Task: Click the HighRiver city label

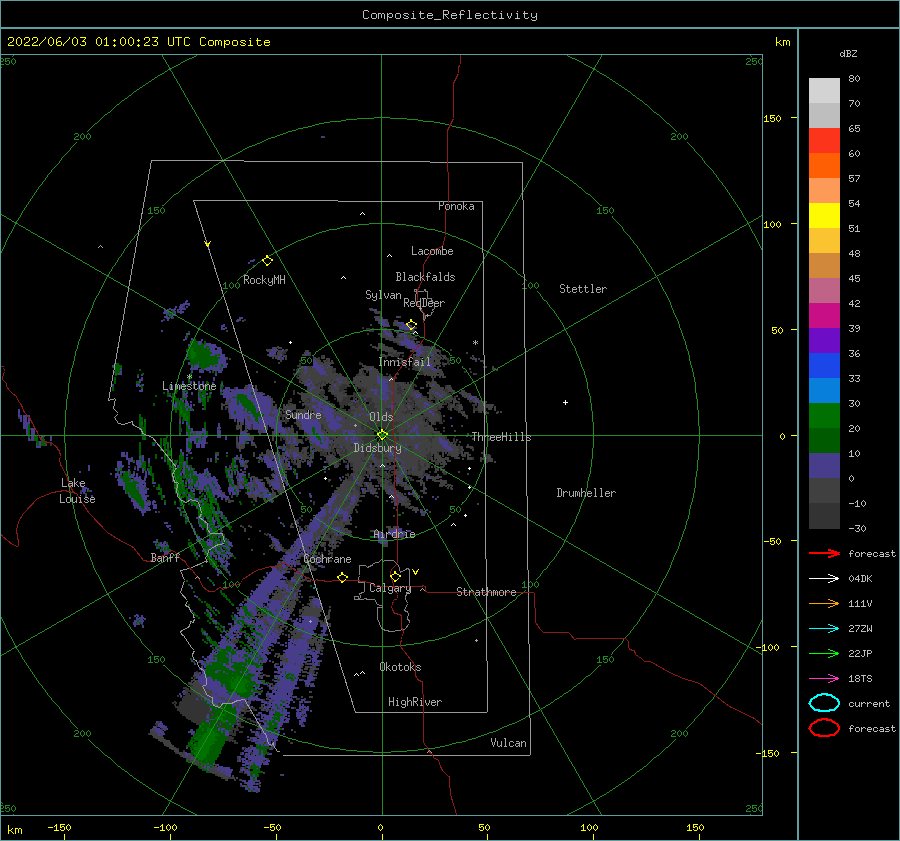Action: tap(415, 702)
